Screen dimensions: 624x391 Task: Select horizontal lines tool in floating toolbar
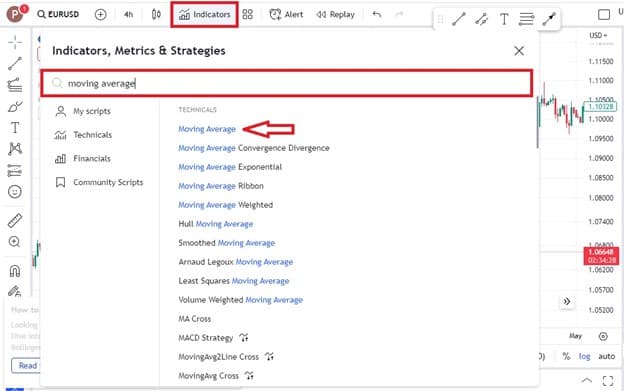point(526,19)
